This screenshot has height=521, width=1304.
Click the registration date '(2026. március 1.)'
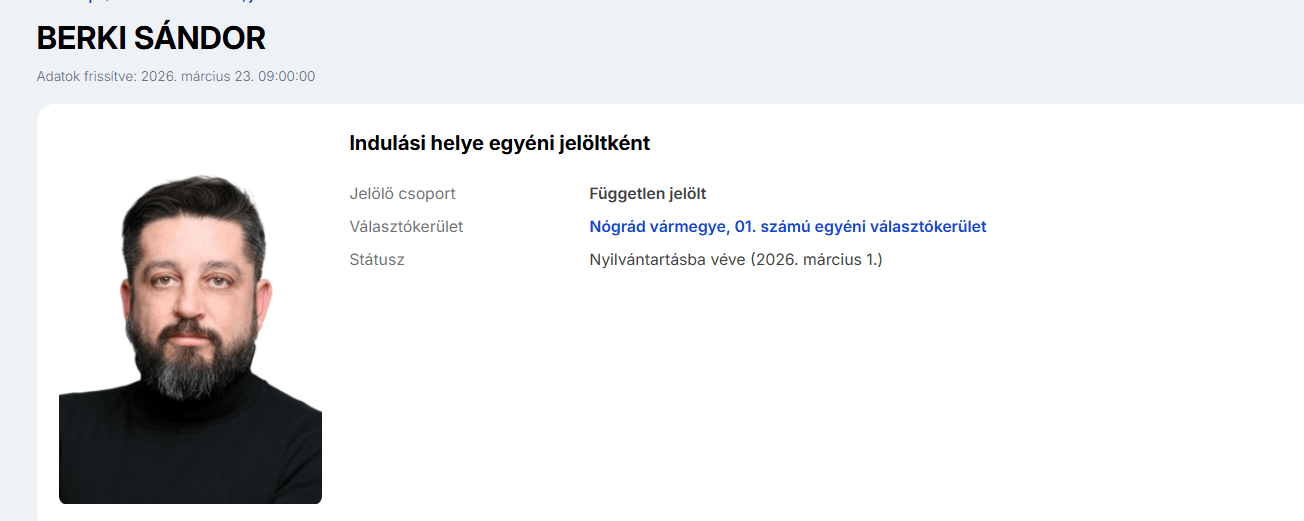tap(817, 260)
